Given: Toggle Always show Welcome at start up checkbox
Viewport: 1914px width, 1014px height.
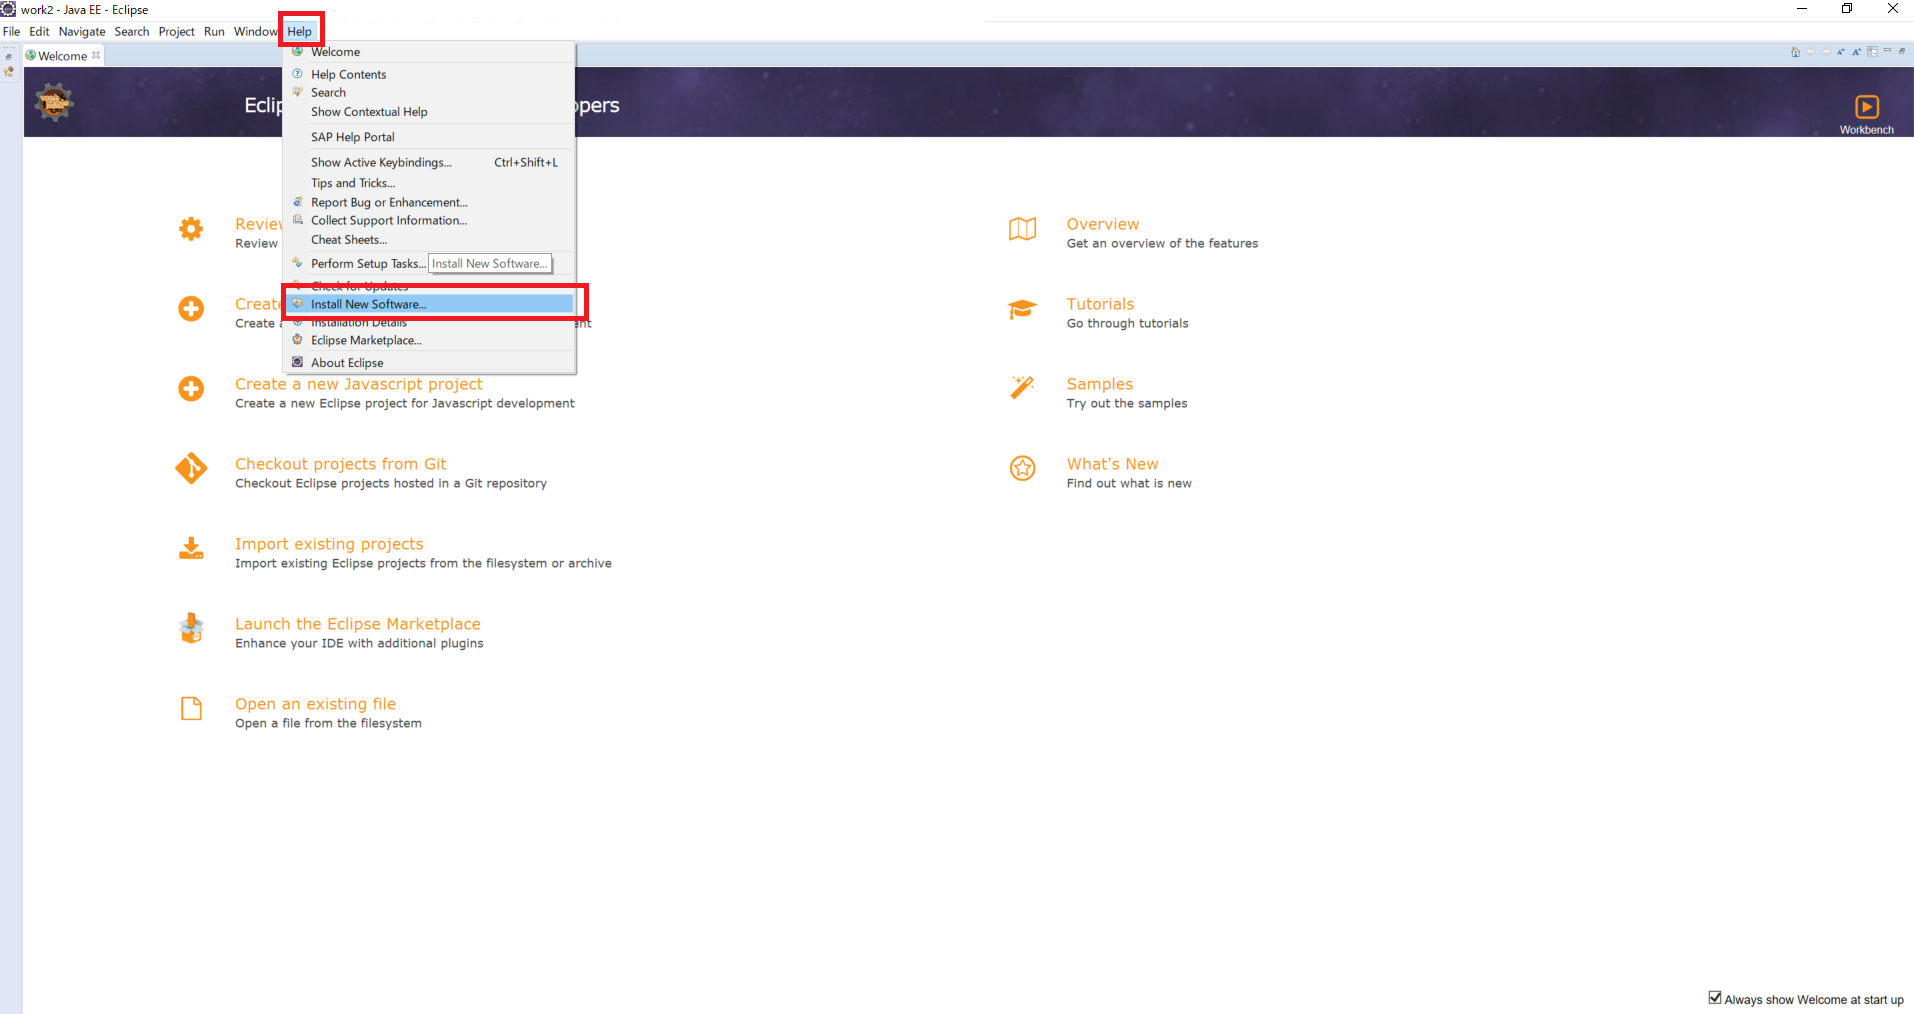Looking at the screenshot, I should point(1715,998).
